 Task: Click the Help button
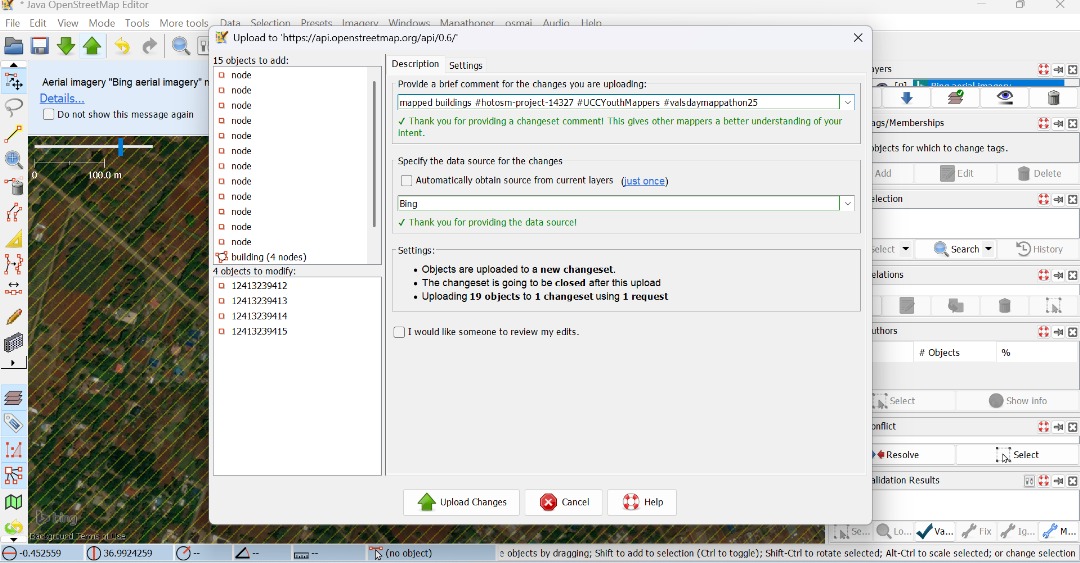pos(642,502)
